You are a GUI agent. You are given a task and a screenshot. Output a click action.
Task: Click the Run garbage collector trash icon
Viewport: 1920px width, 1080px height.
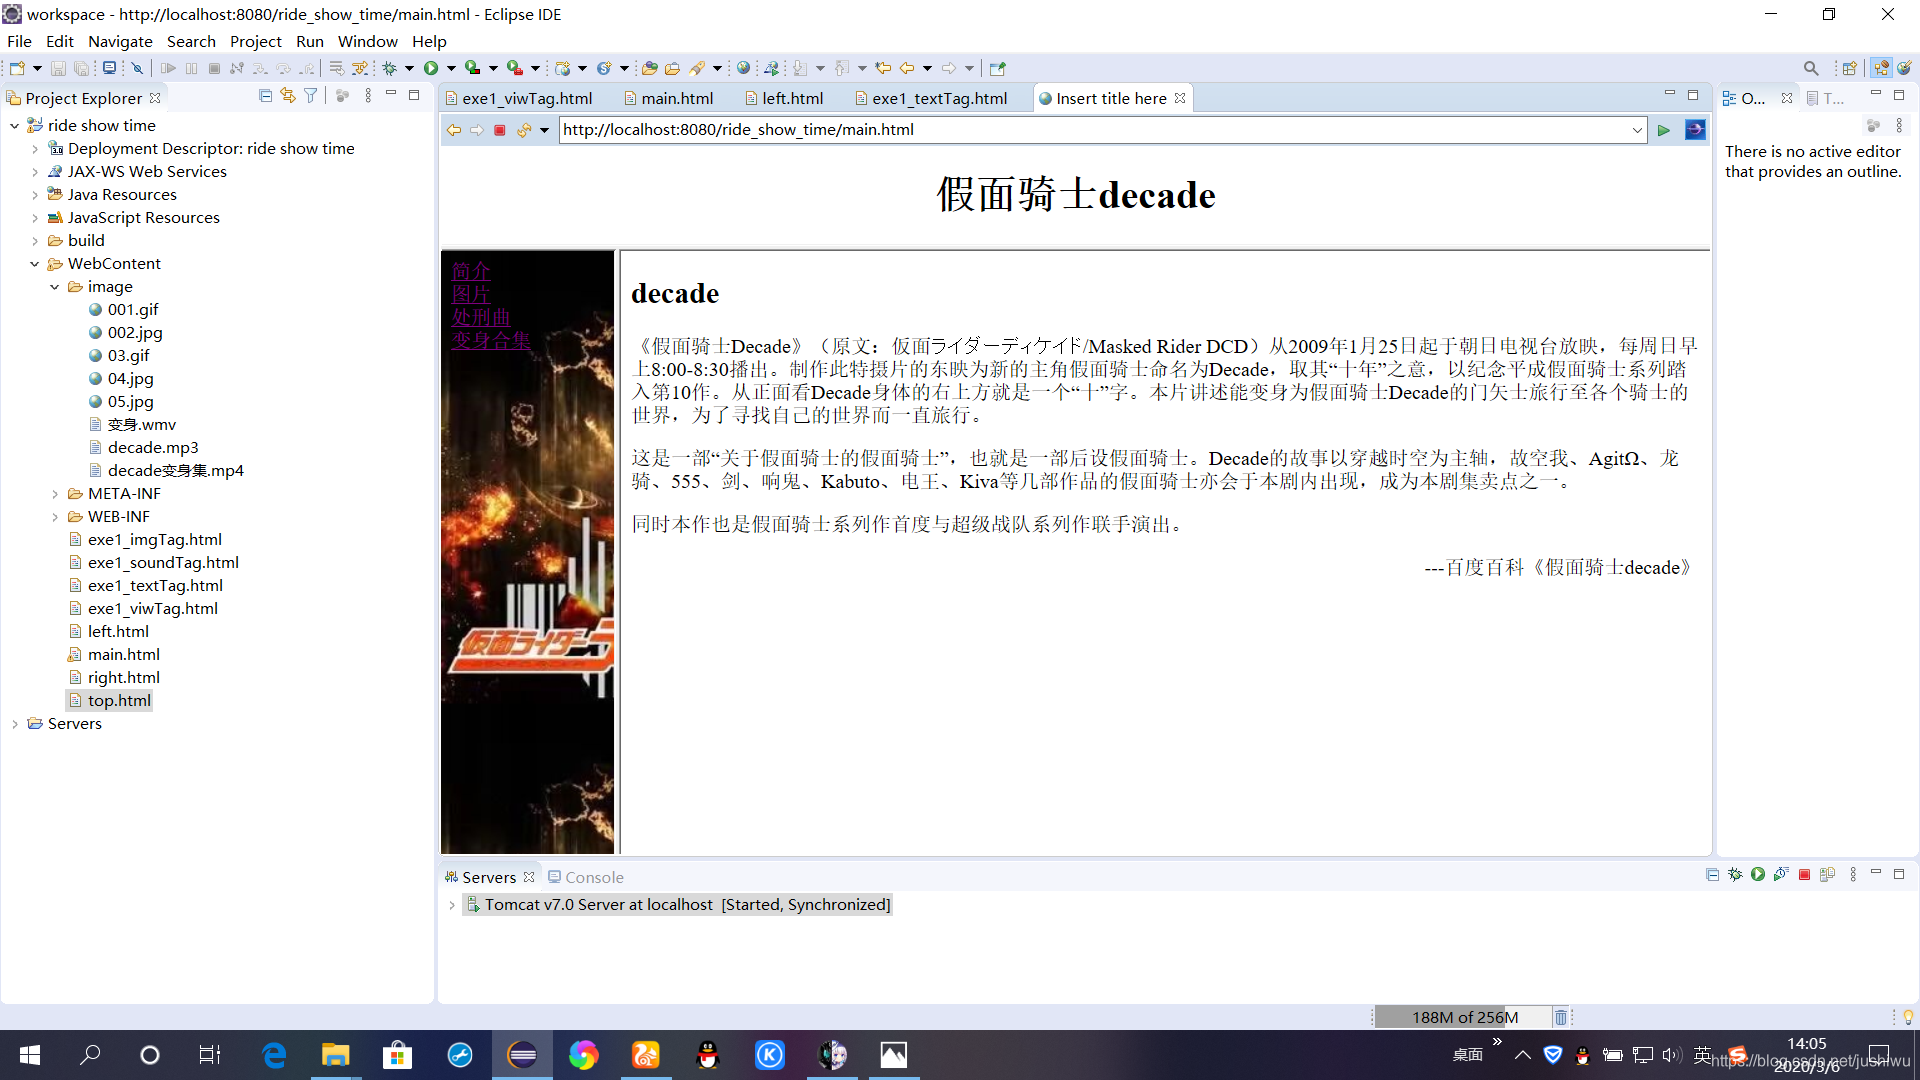1561,1017
